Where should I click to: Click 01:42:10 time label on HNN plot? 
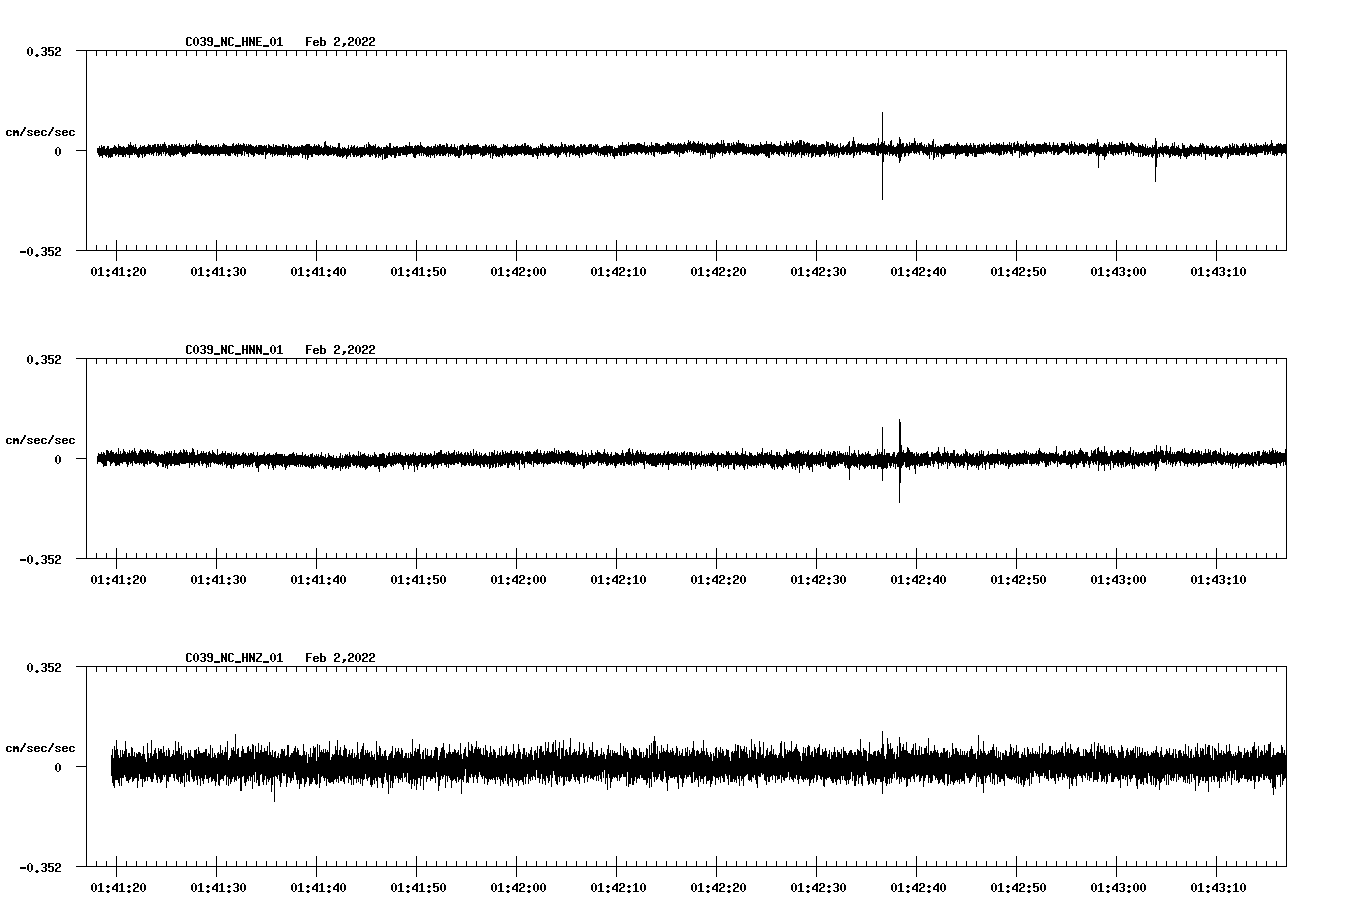coord(618,580)
